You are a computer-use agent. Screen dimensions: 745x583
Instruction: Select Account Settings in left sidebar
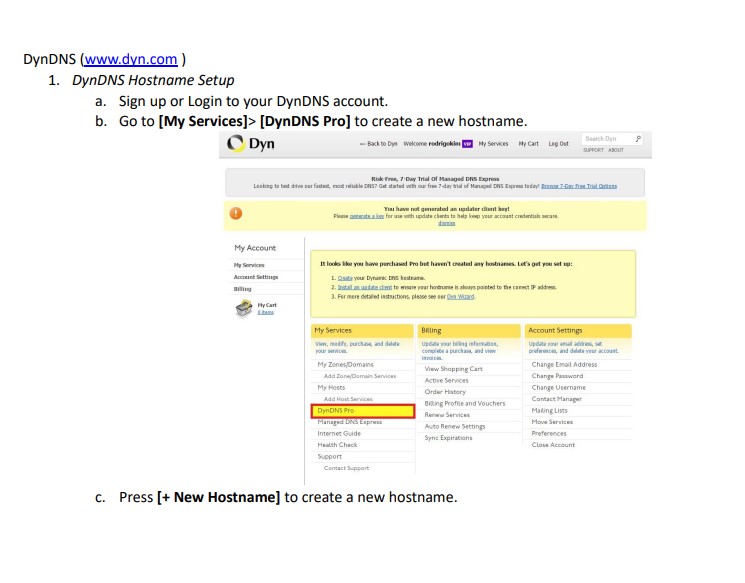coord(256,277)
